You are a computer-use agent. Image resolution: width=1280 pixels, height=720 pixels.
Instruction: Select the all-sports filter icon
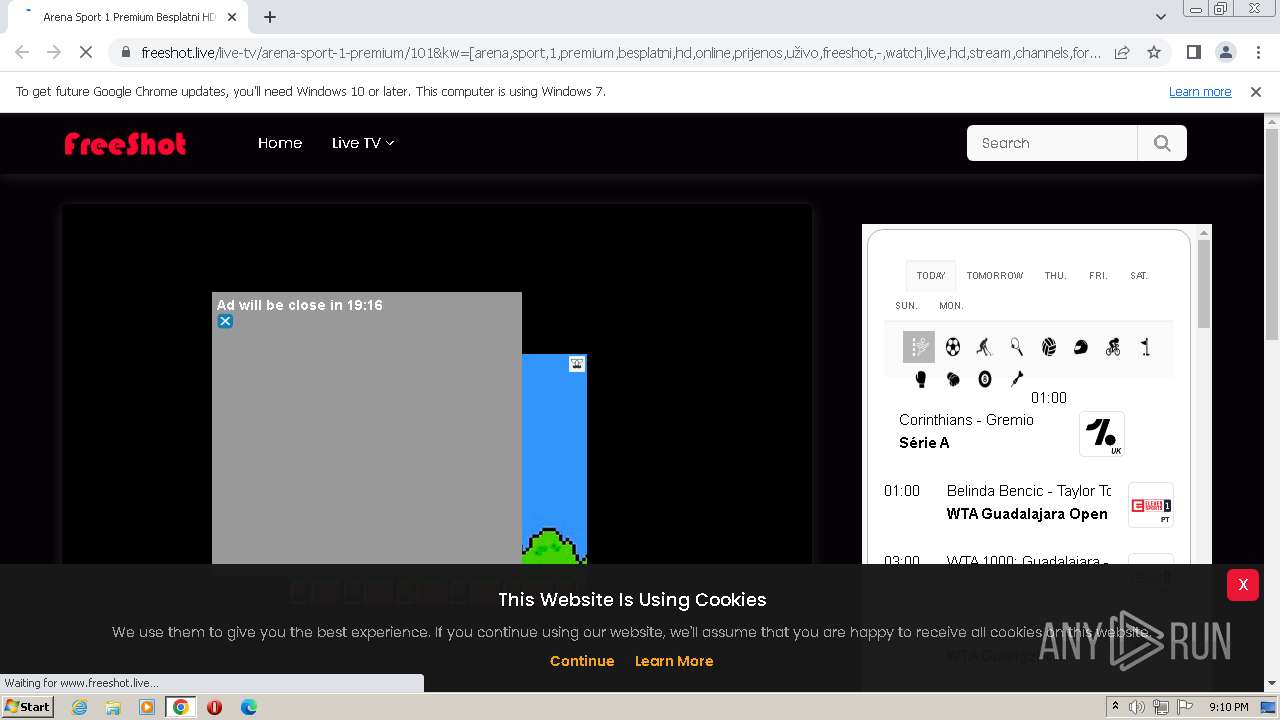pyautogui.click(x=919, y=347)
